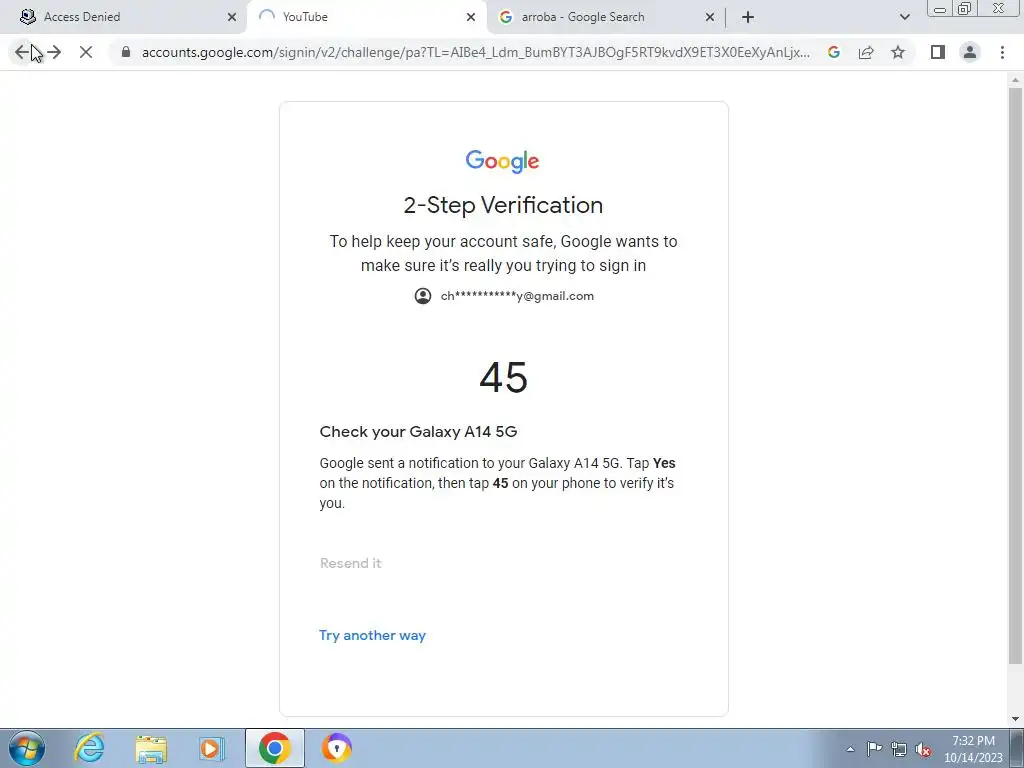Go back to the previous page
The height and width of the screenshot is (768, 1024).
(22, 52)
